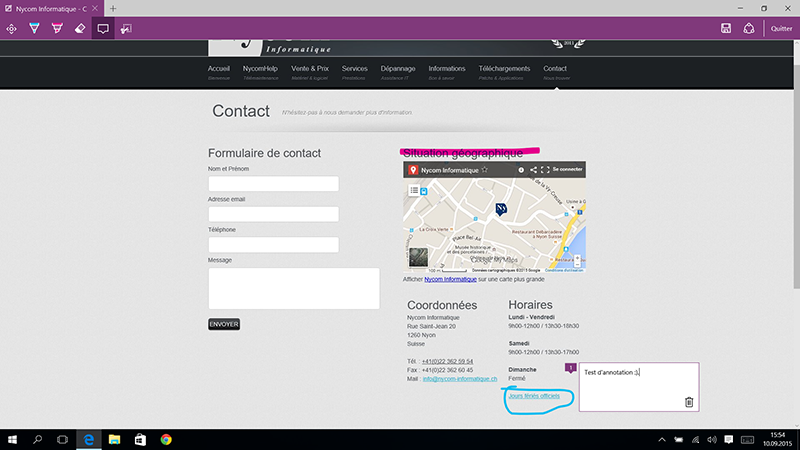The width and height of the screenshot is (800, 450).
Task: Open a new browser tab
Action: coord(113,9)
